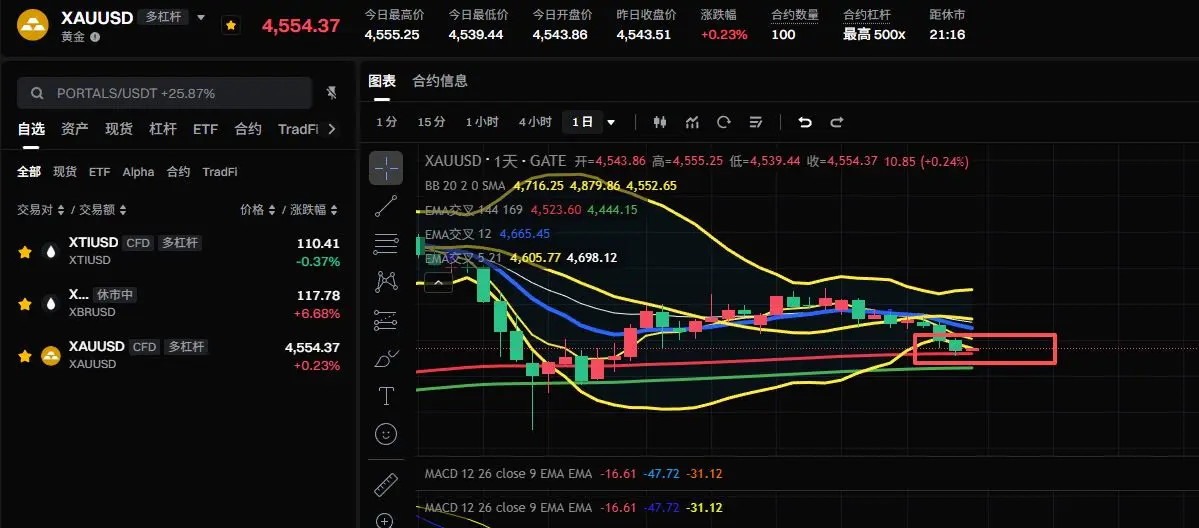Choose the 15分 timeframe

point(431,122)
